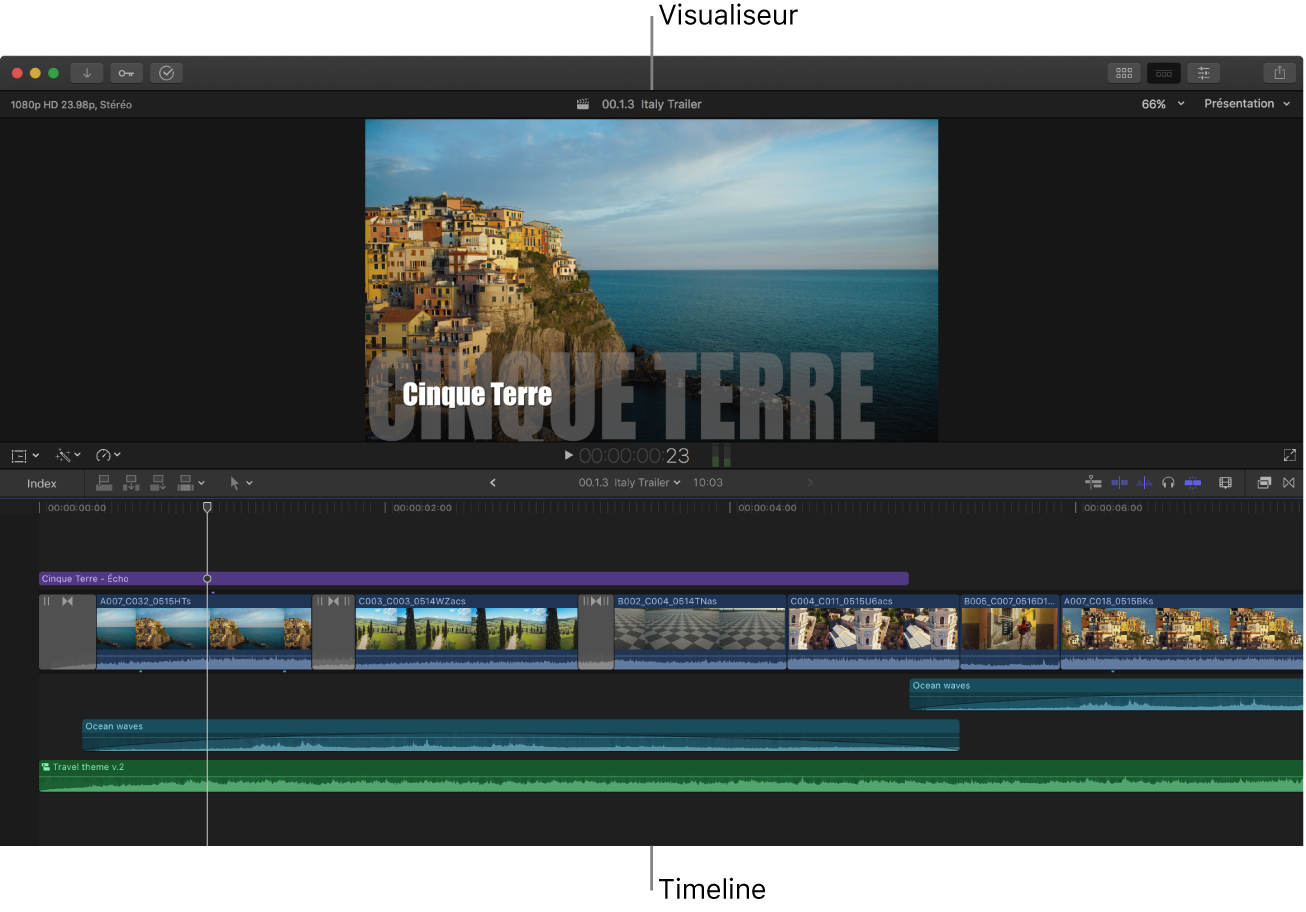Toggle solo playback with the headphone icon
The height and width of the screenshot is (912, 1306).
tap(1168, 482)
